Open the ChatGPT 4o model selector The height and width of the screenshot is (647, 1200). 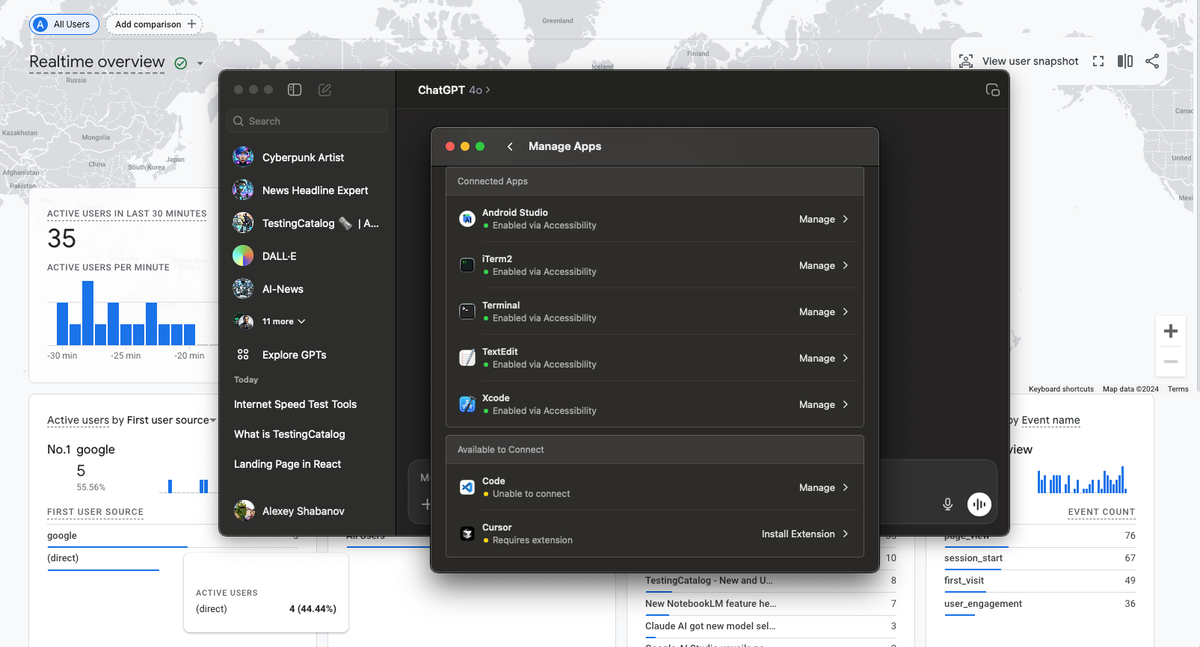coord(454,90)
